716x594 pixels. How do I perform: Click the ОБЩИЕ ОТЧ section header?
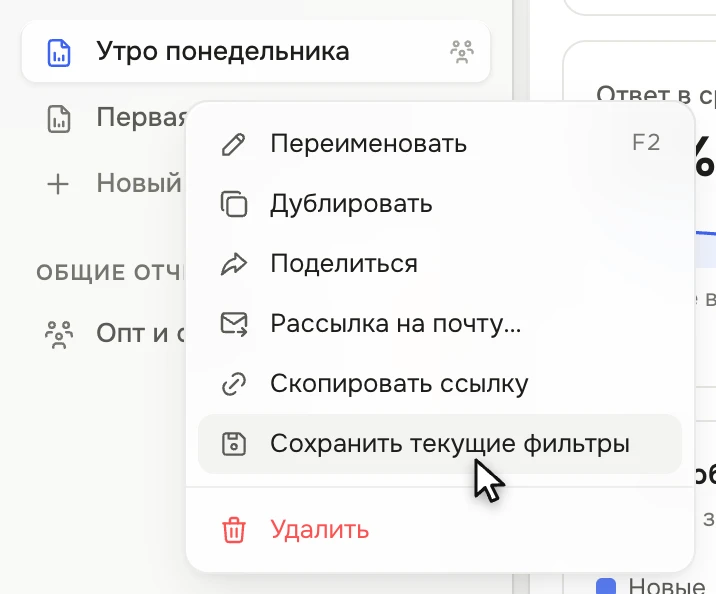[x=111, y=273]
